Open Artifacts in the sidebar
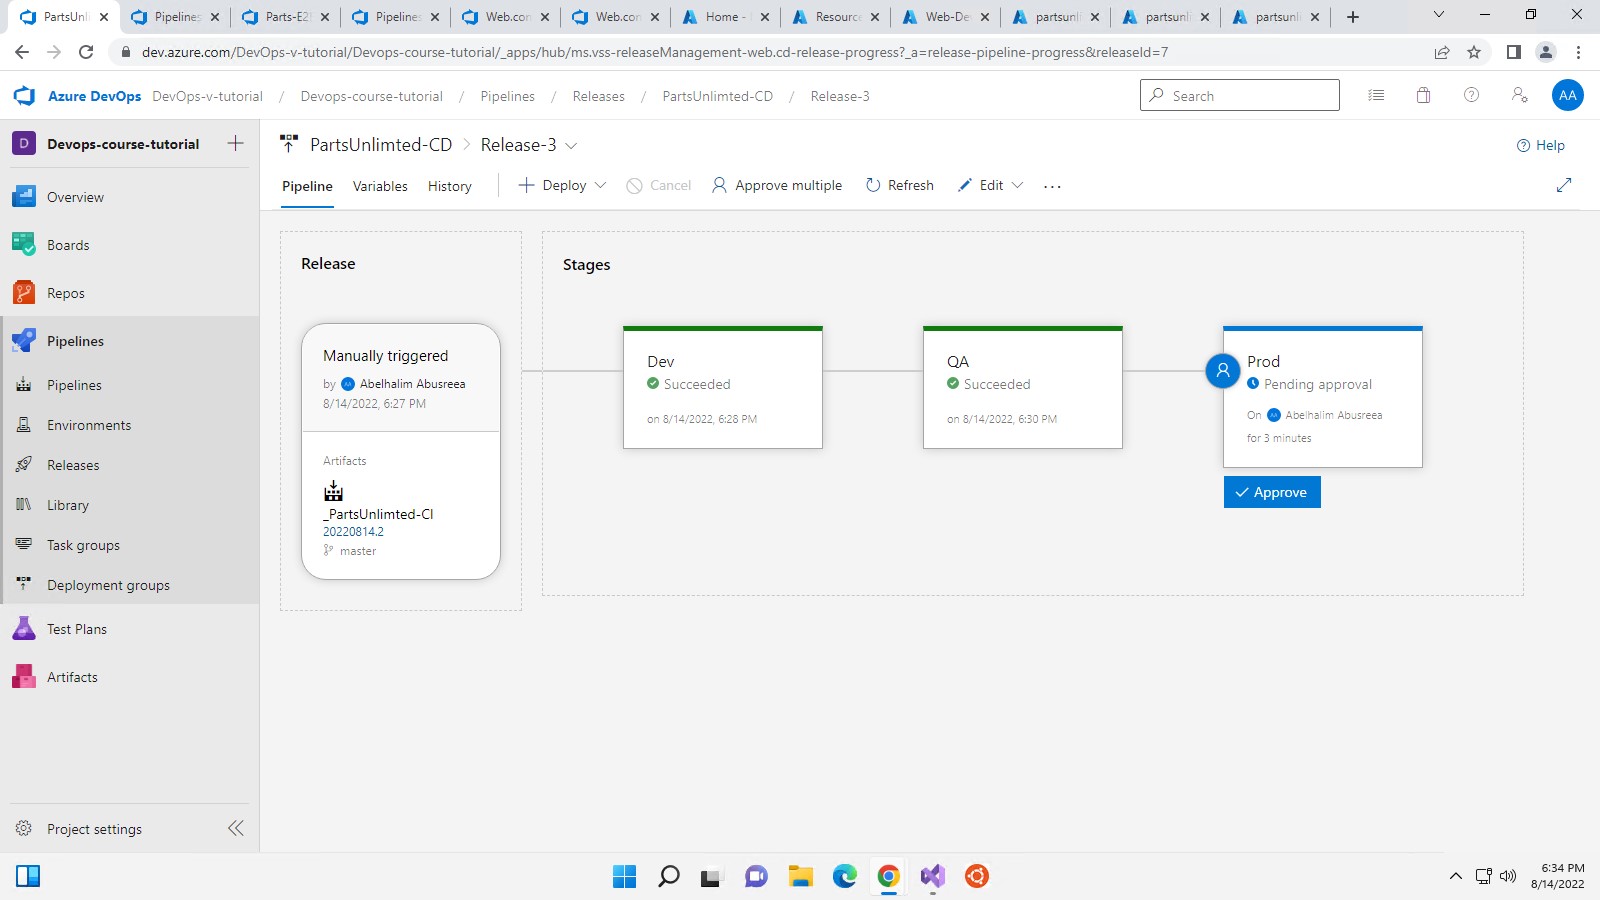 point(72,677)
